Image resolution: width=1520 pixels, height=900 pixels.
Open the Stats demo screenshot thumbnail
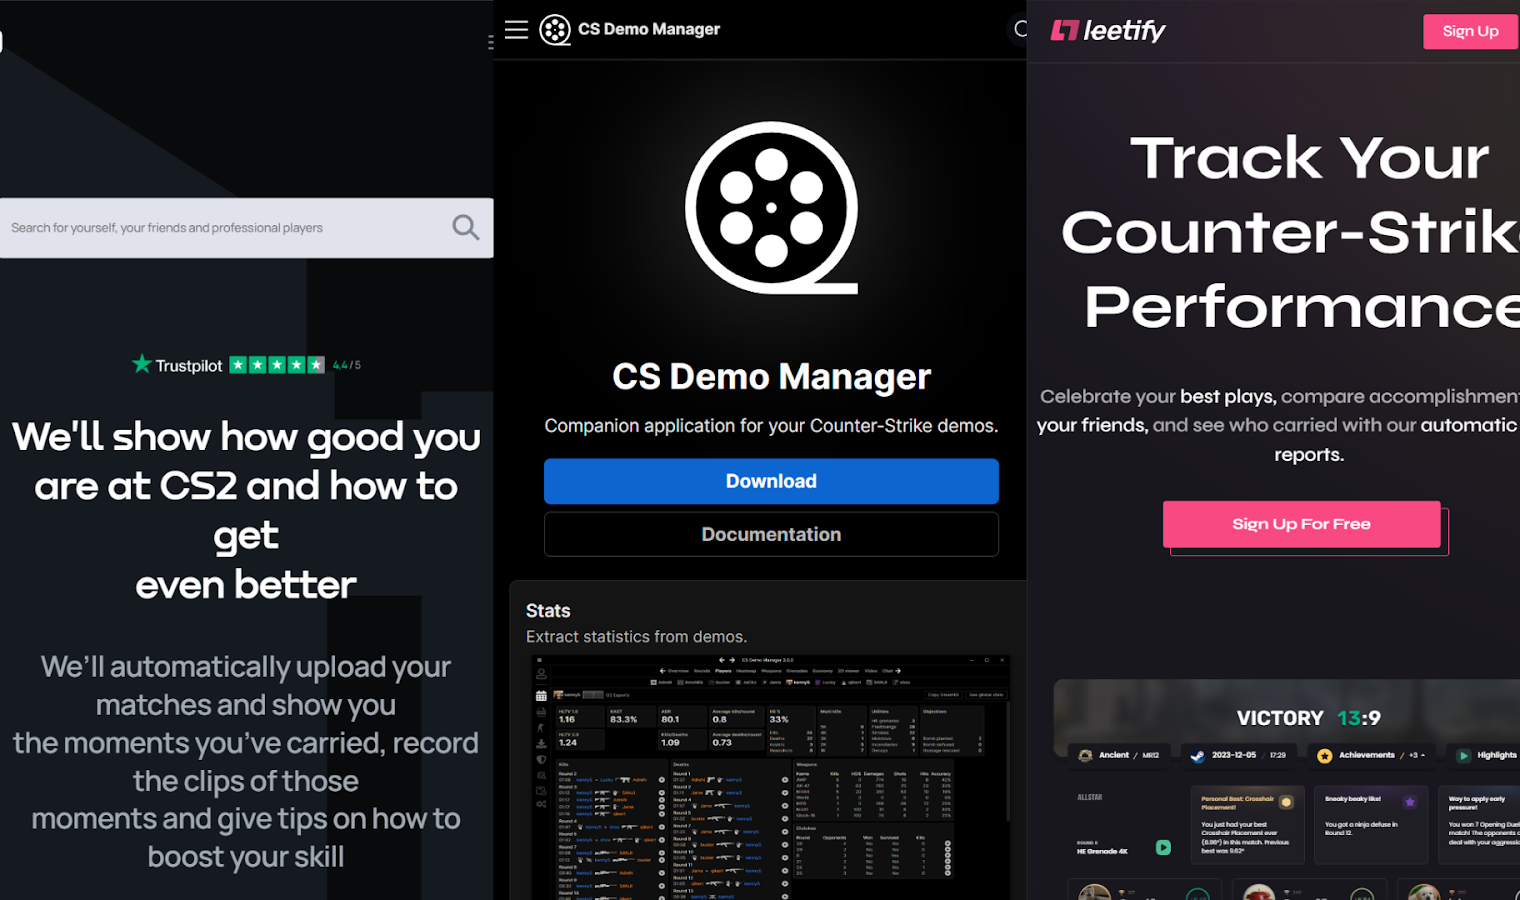coord(769,777)
